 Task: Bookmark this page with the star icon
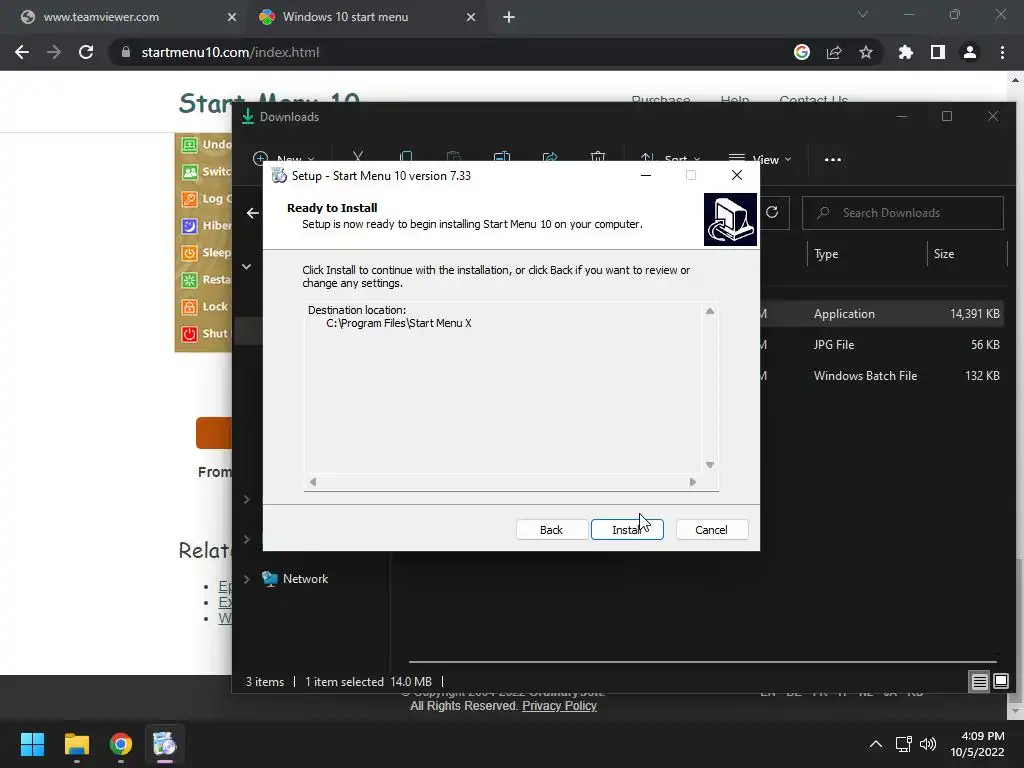click(x=866, y=52)
